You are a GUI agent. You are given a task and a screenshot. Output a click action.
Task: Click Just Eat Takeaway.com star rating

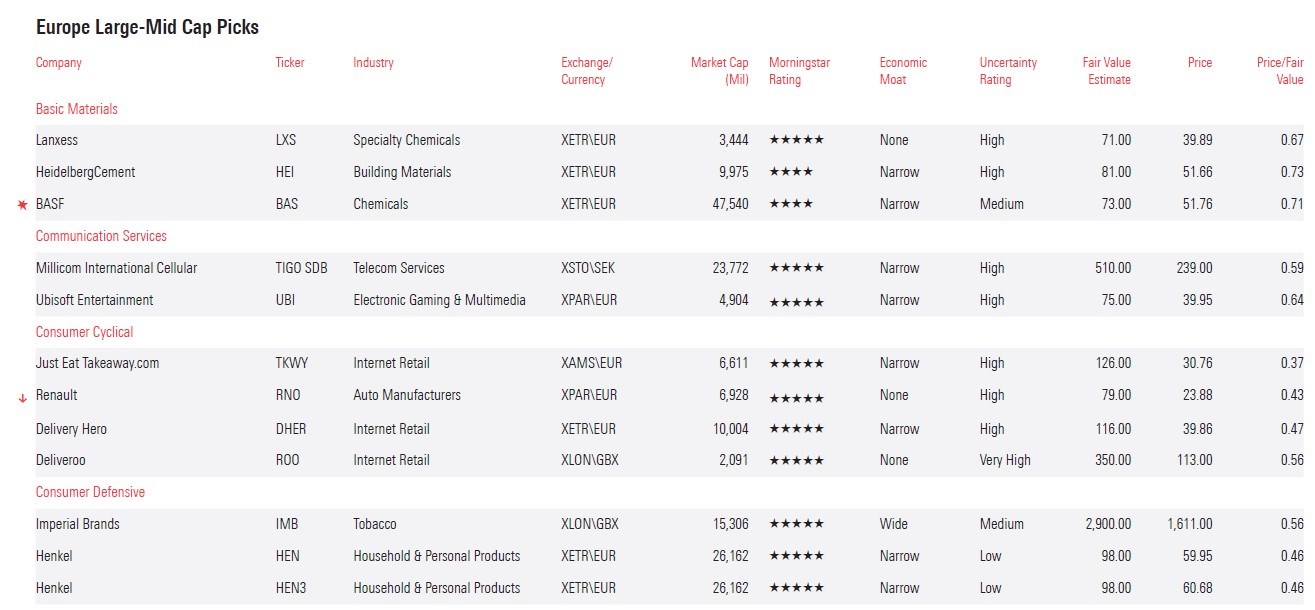point(796,364)
